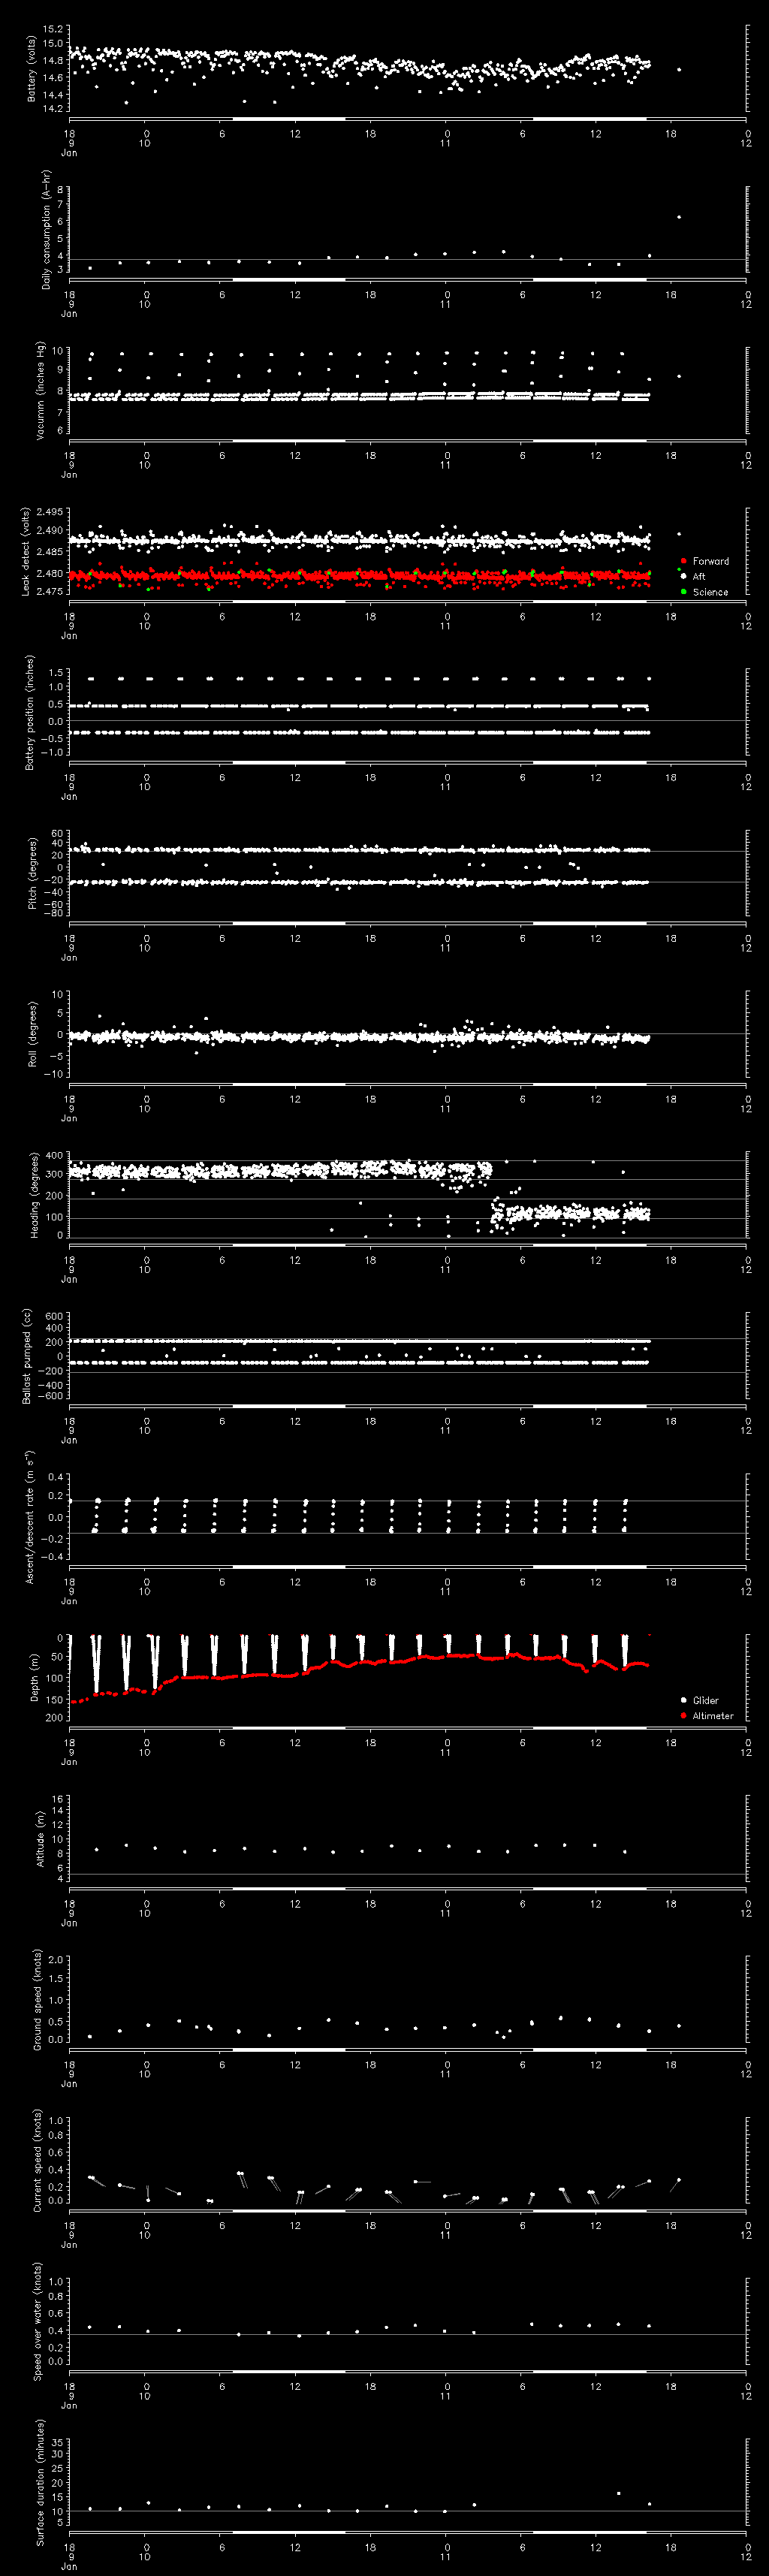Select the highest daily consumption data point
The width and height of the screenshot is (769, 2576).
[x=679, y=217]
